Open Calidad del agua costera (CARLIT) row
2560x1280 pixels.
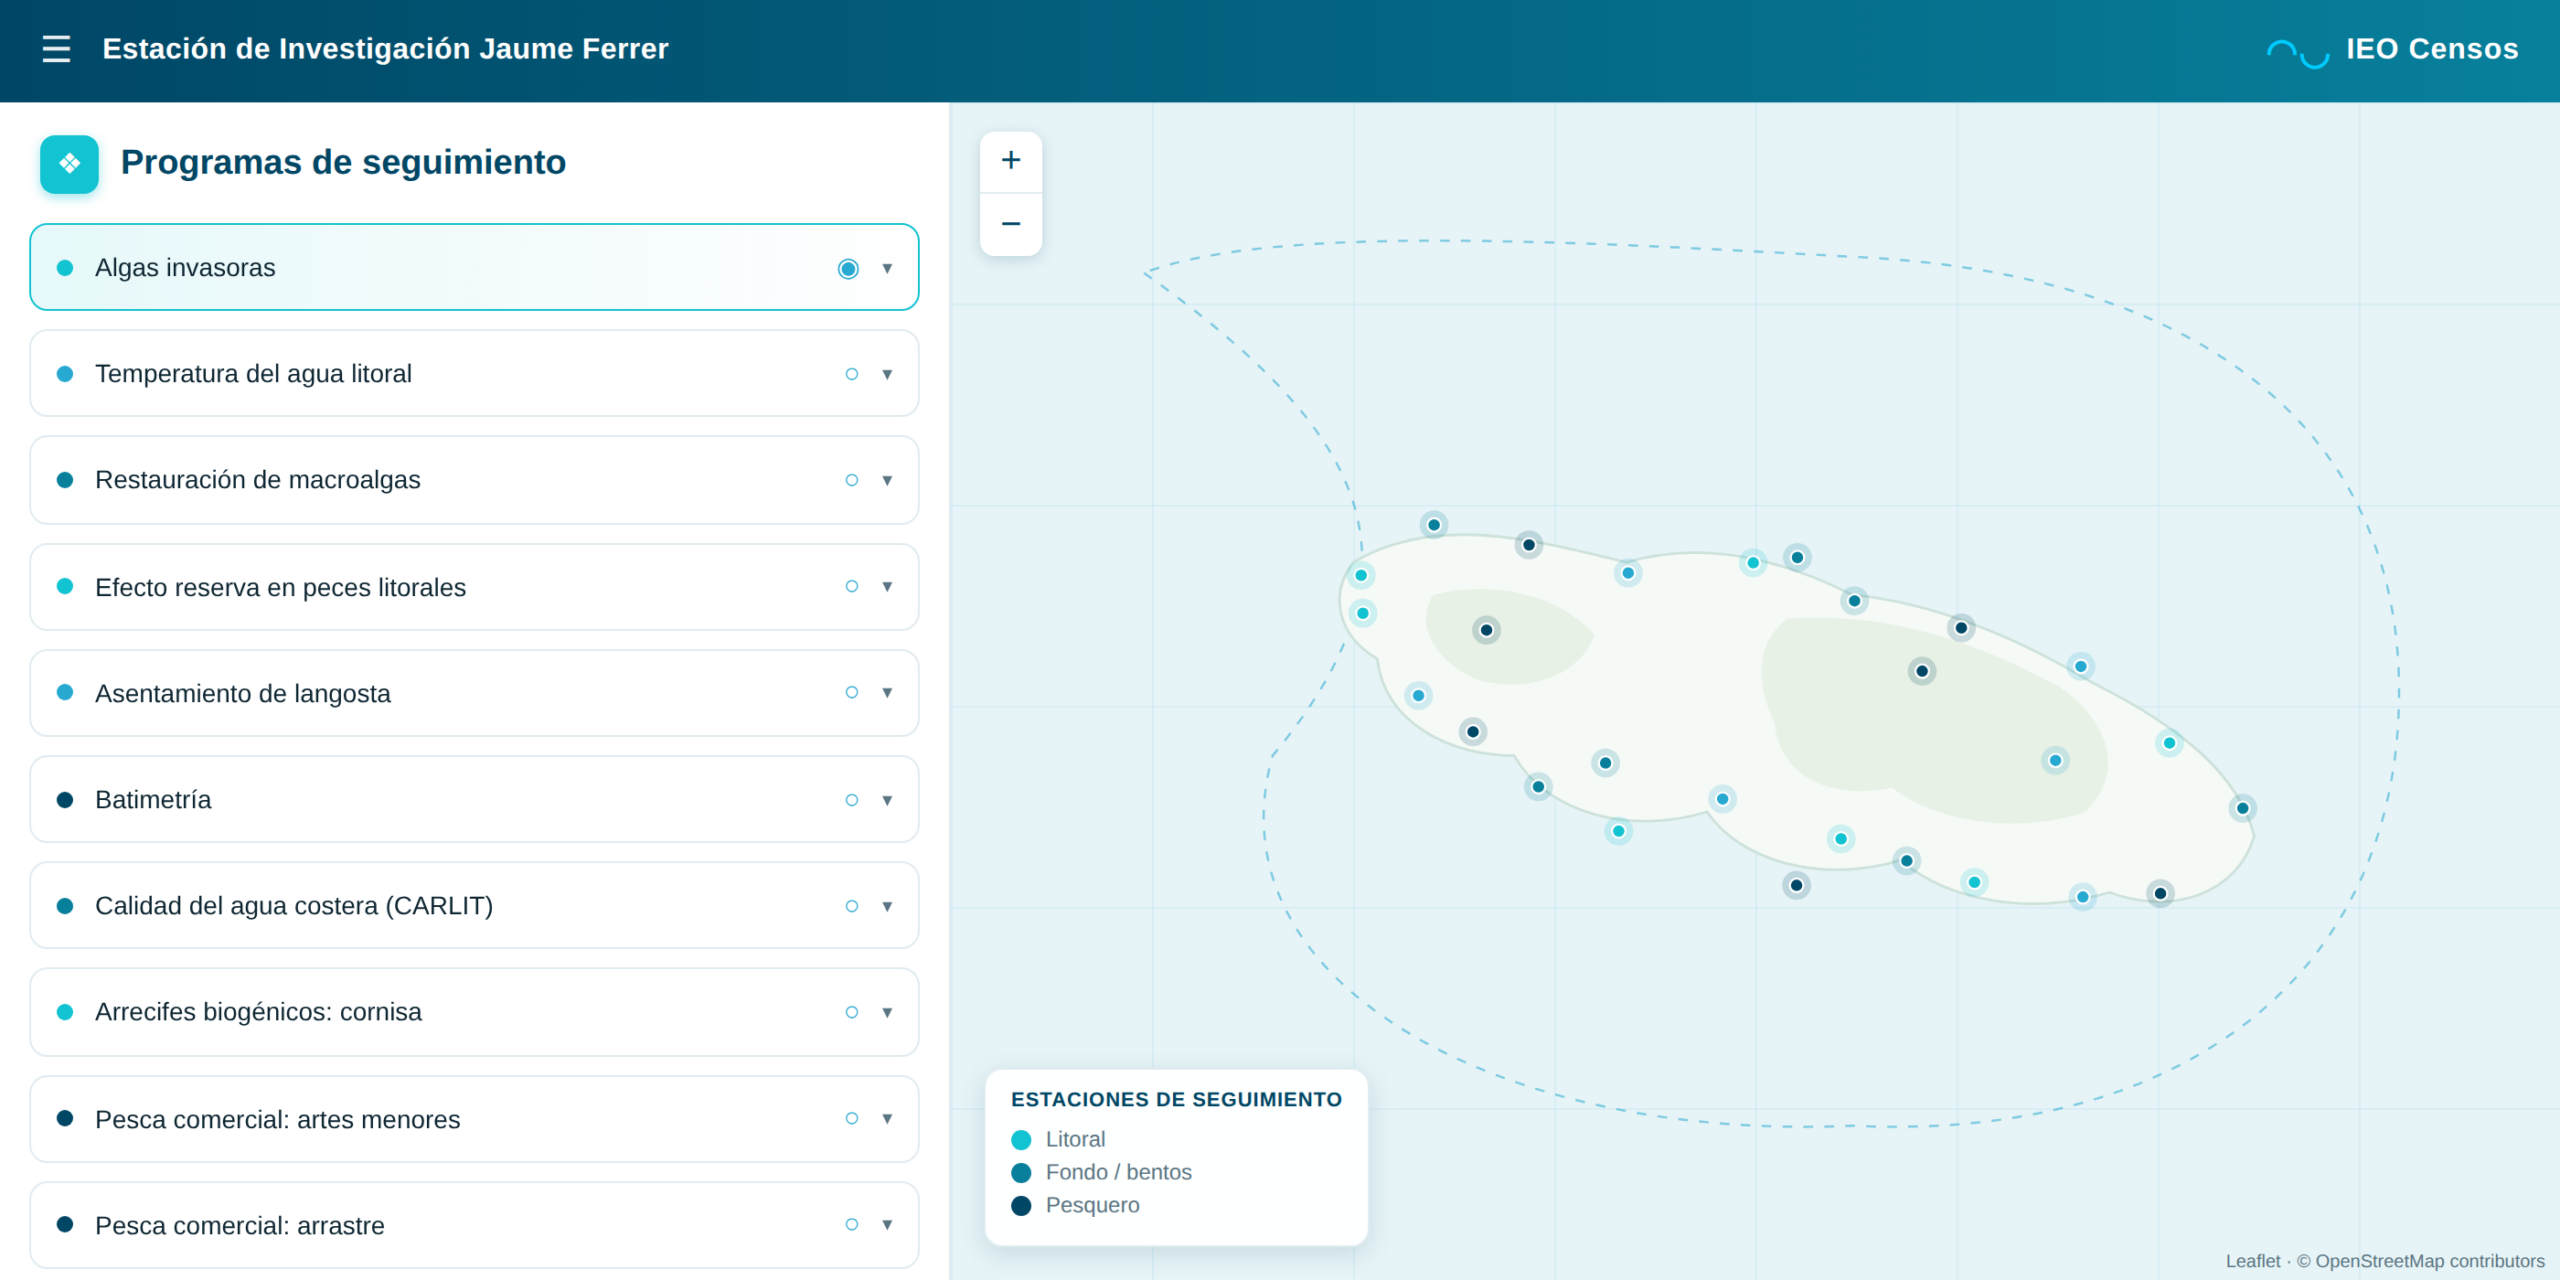[474, 905]
